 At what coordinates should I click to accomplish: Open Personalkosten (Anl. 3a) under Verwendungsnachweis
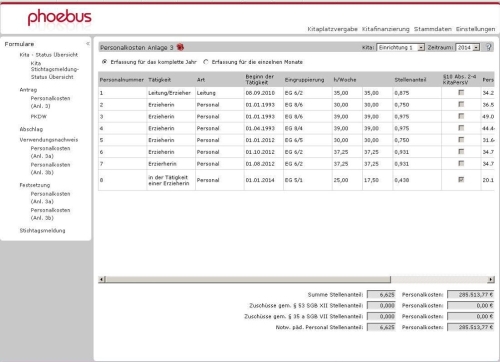[x=50, y=152]
